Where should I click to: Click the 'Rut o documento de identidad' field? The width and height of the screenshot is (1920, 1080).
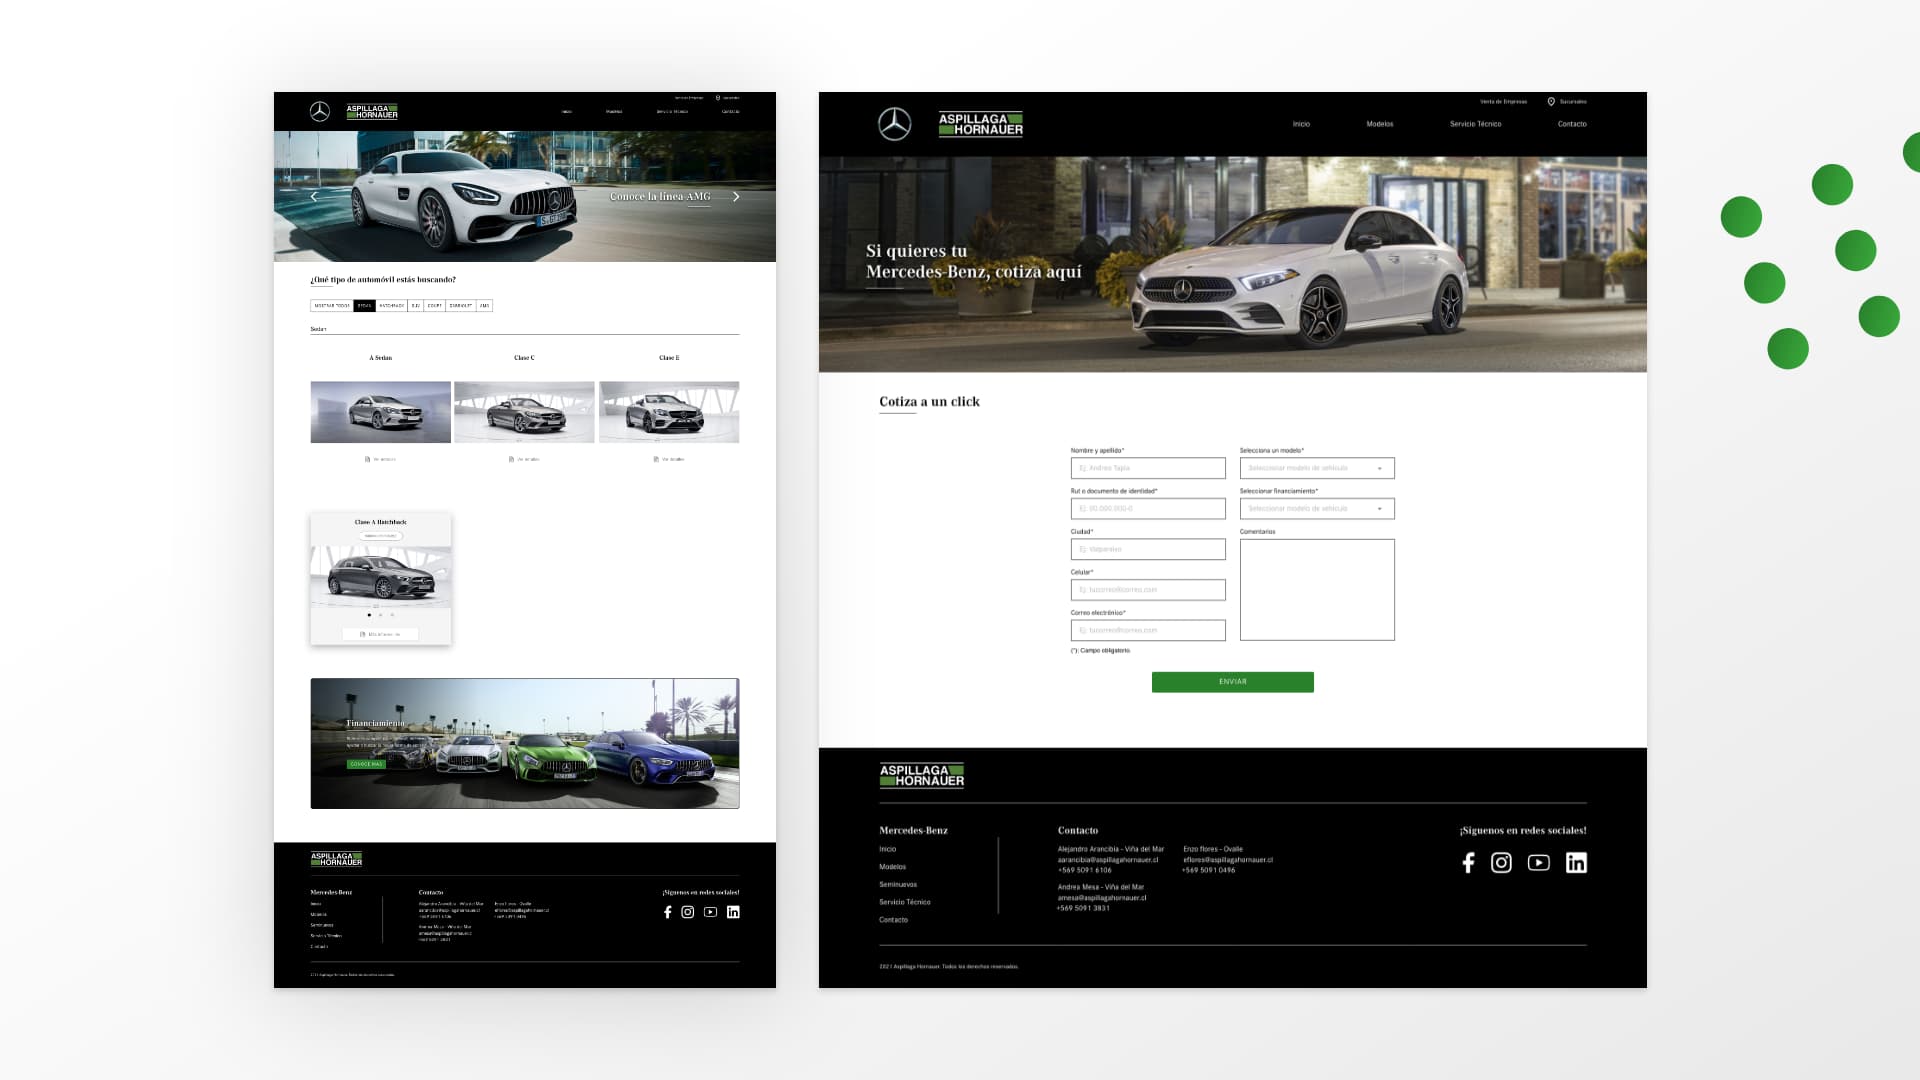pos(1148,509)
